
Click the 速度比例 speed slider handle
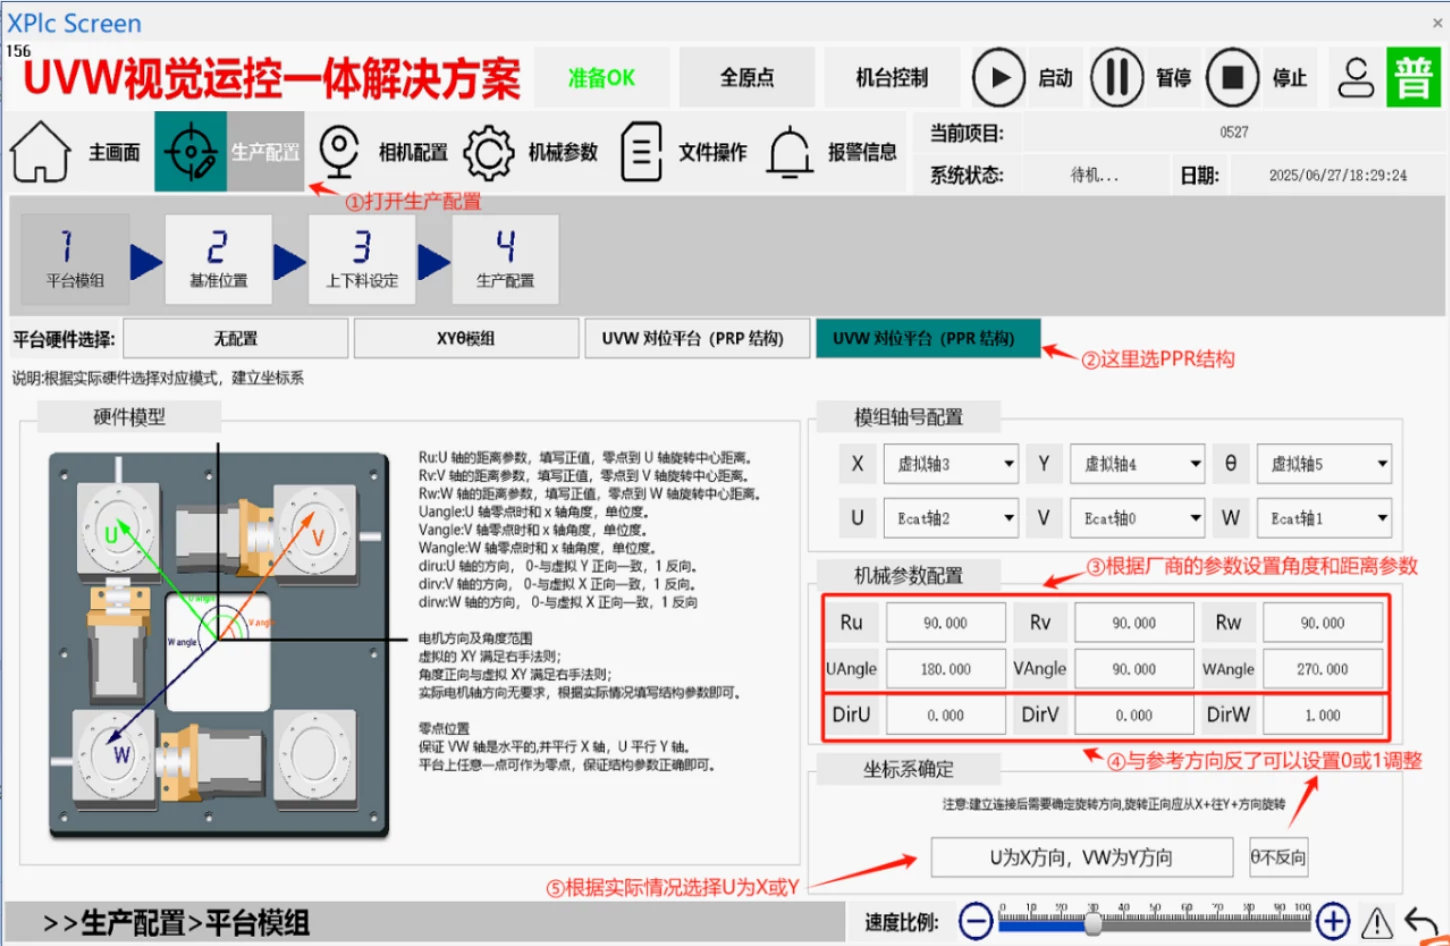coord(1093,923)
